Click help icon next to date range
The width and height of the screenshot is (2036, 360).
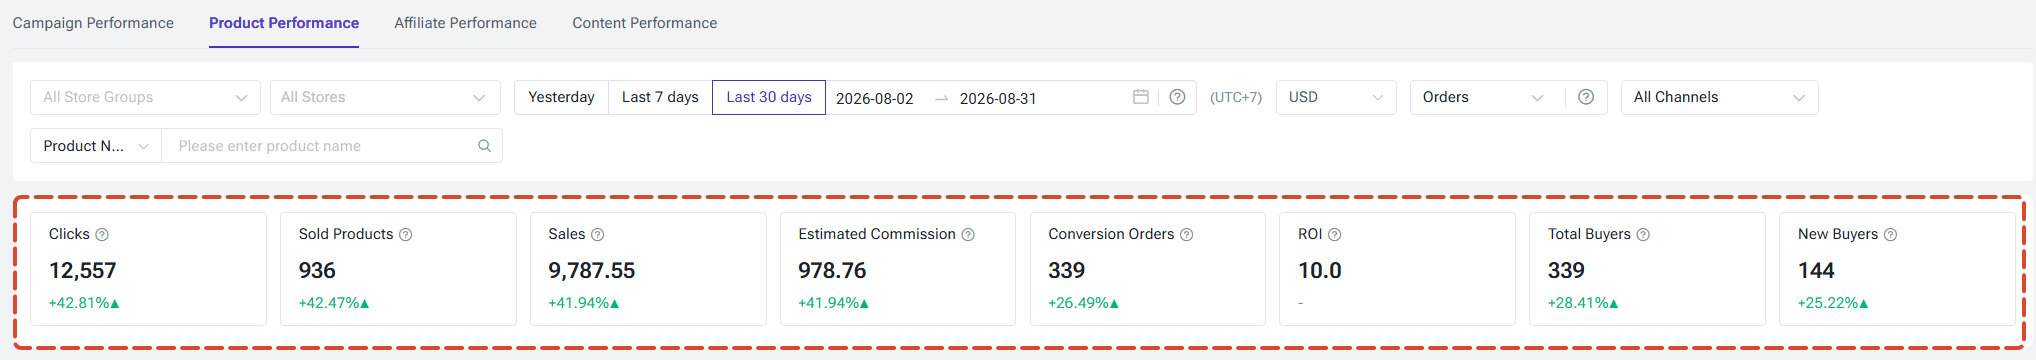1177,97
